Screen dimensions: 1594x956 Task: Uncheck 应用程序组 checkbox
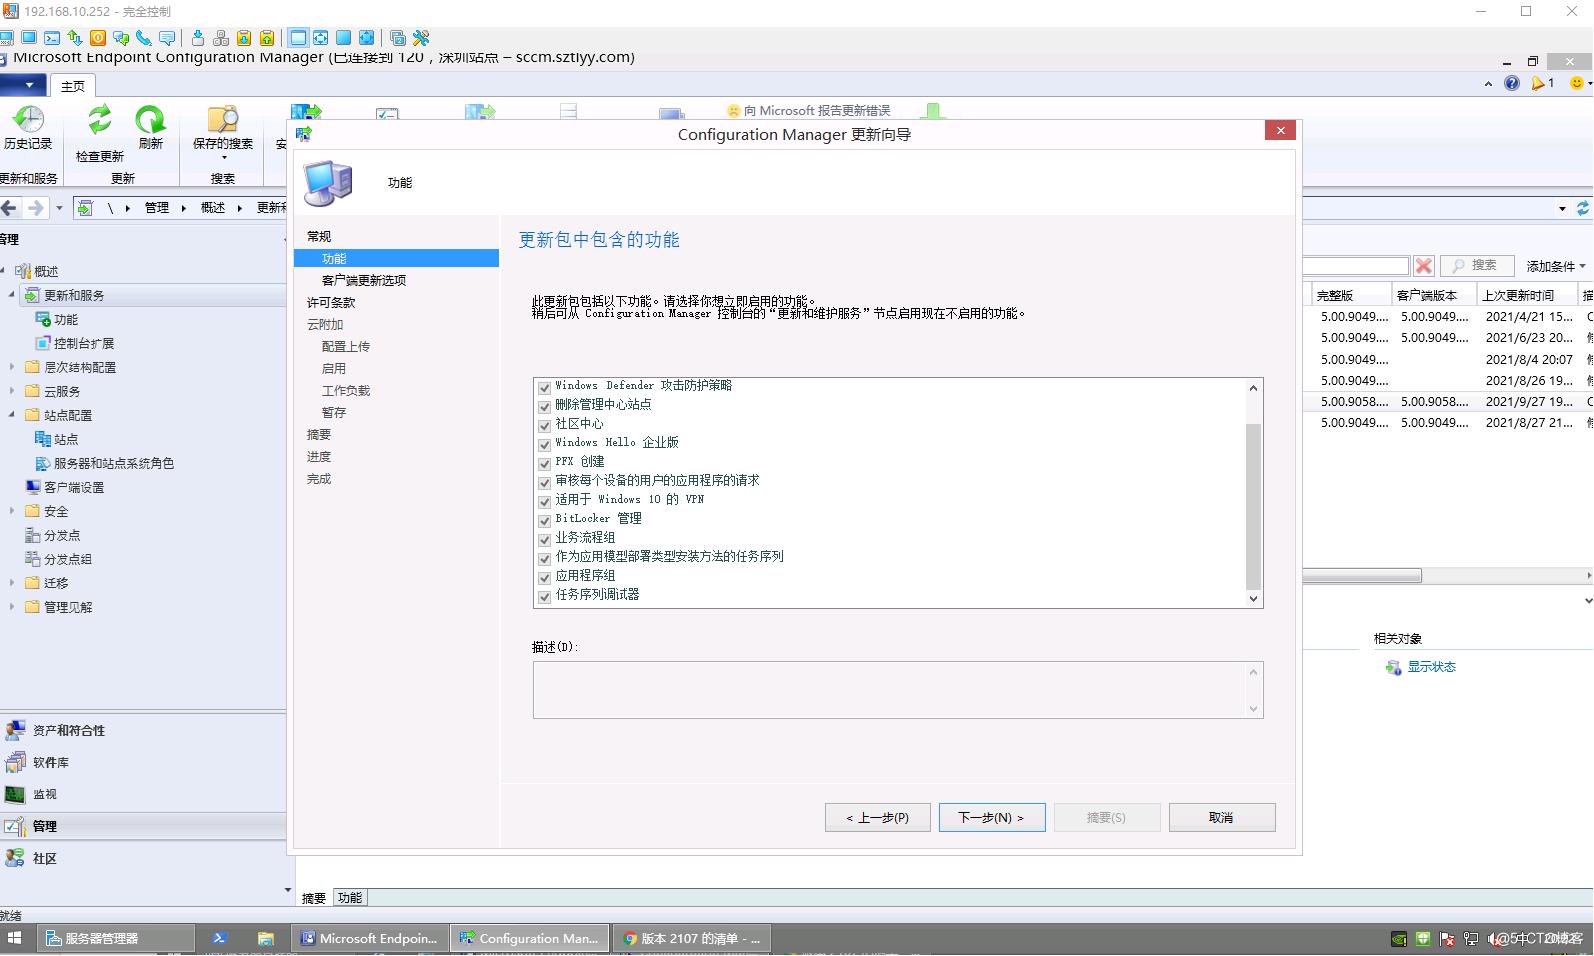tap(545, 577)
